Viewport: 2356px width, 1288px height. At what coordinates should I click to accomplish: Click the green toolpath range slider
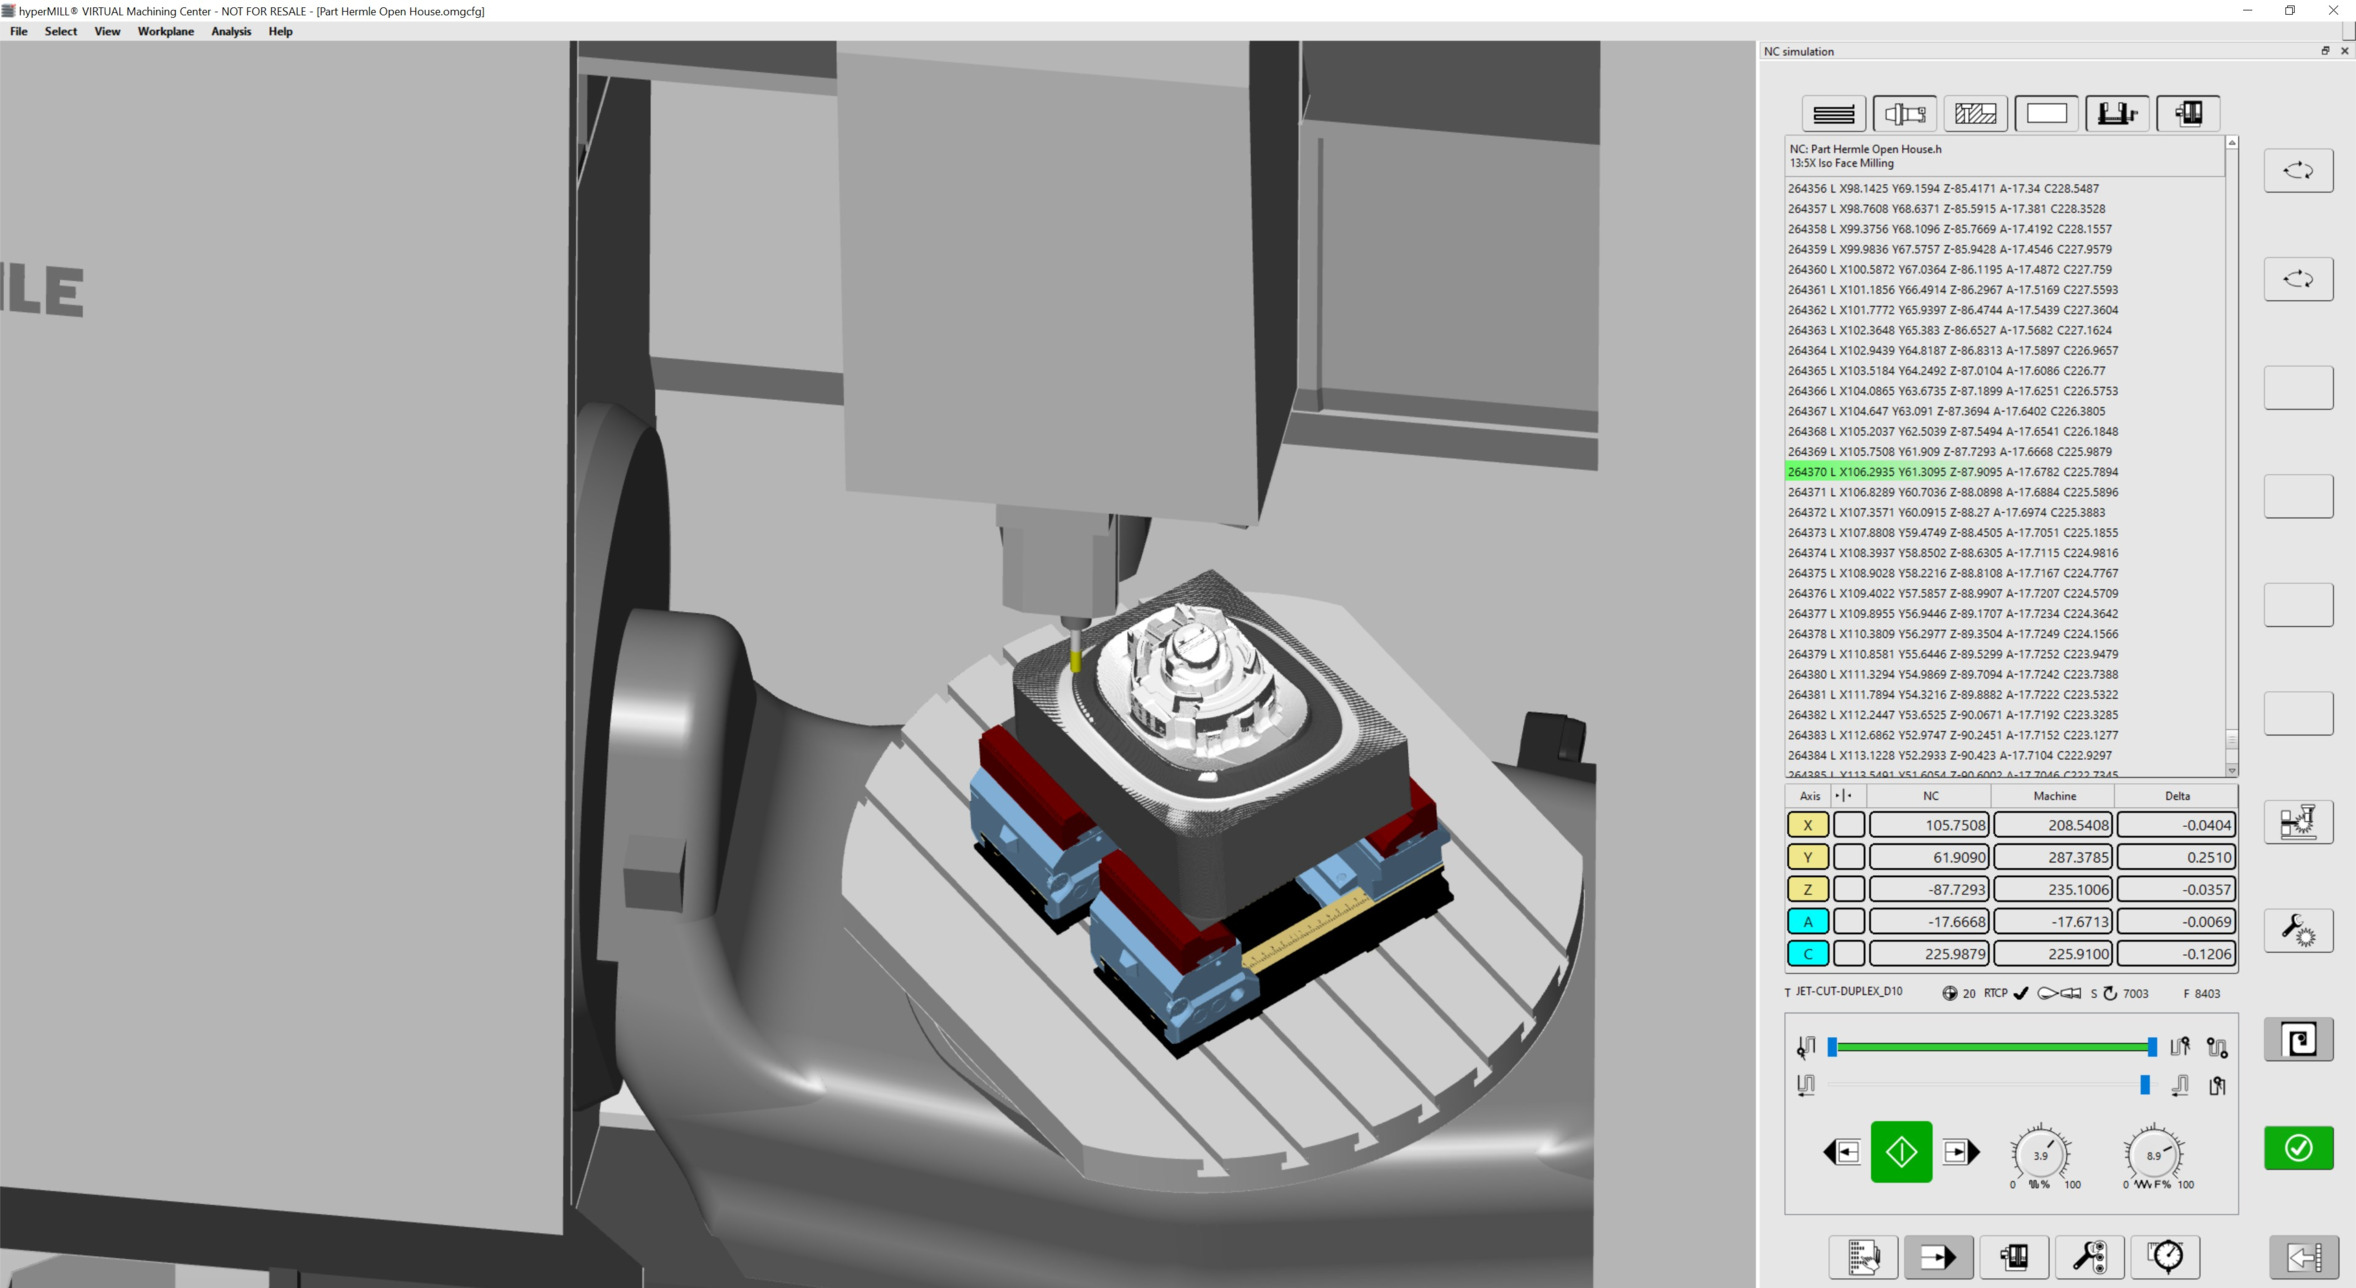click(1992, 1047)
